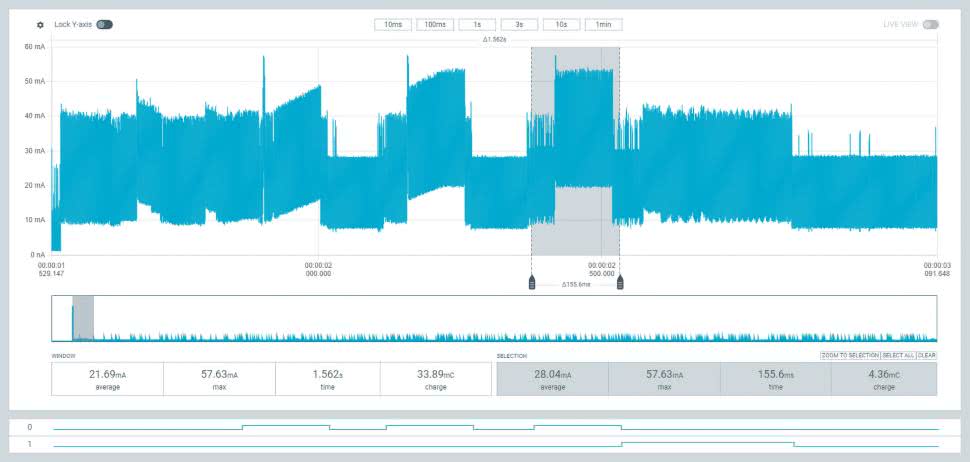Image resolution: width=970 pixels, height=462 pixels.
Task: Click the gray minimap window region
Action: click(x=83, y=316)
